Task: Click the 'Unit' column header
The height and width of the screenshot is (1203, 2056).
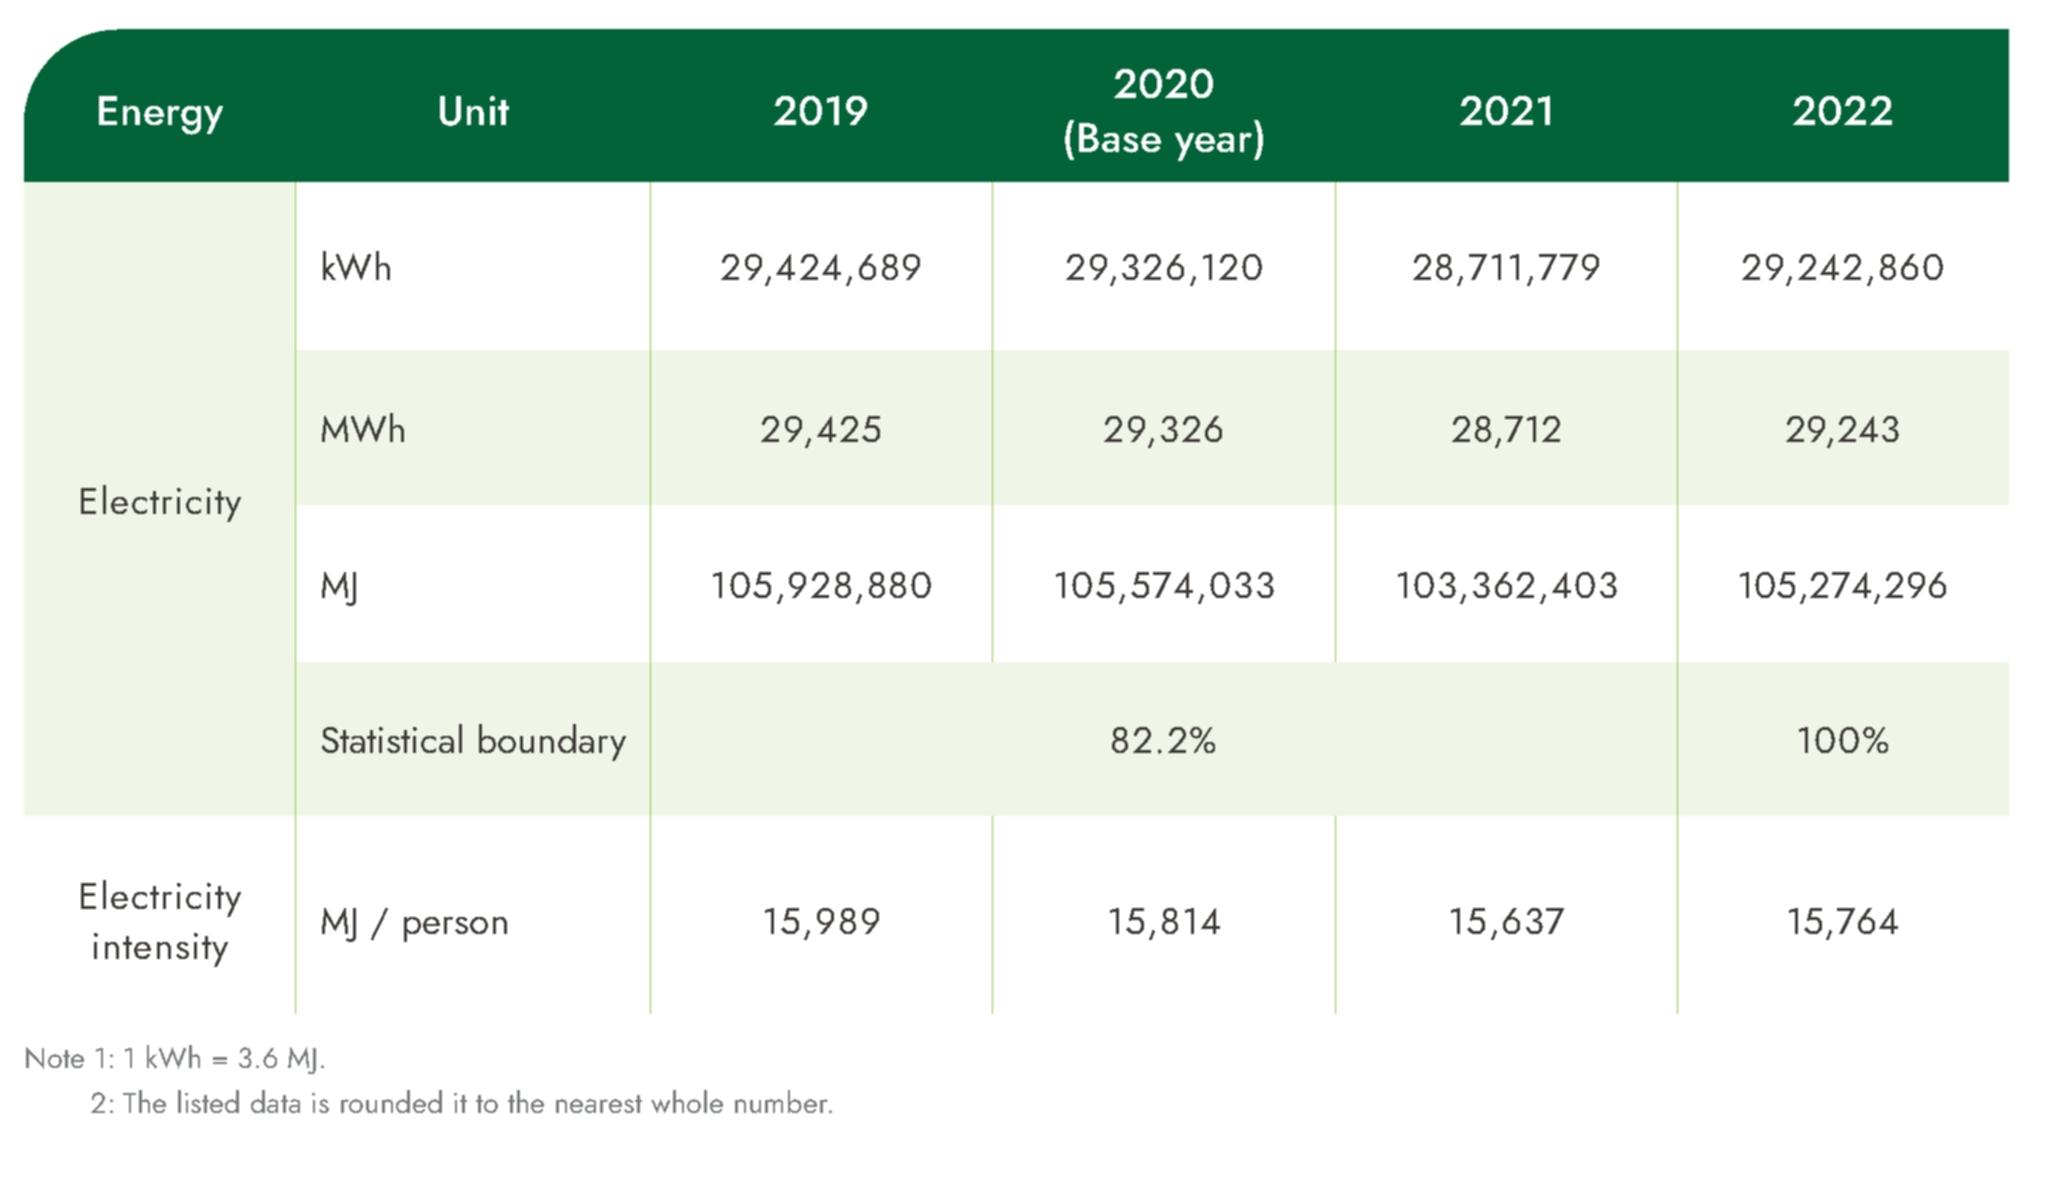Action: 473,111
